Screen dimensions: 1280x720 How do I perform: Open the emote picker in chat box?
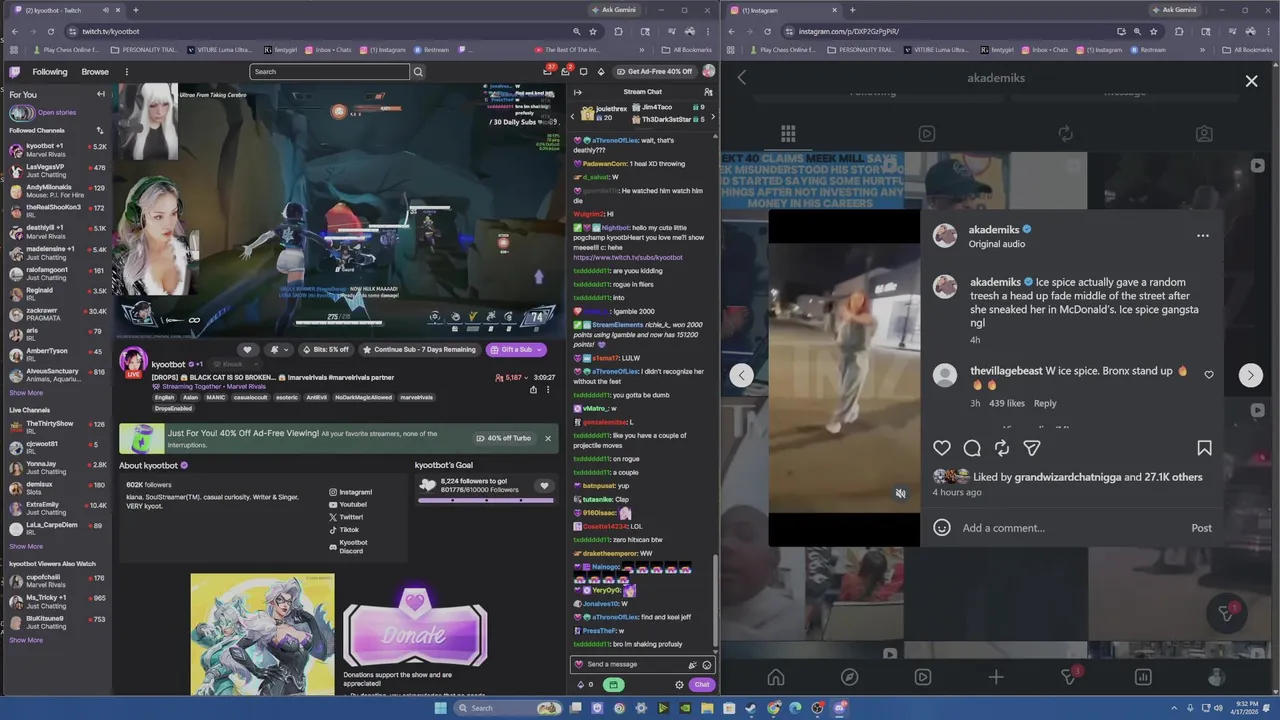click(x=707, y=665)
